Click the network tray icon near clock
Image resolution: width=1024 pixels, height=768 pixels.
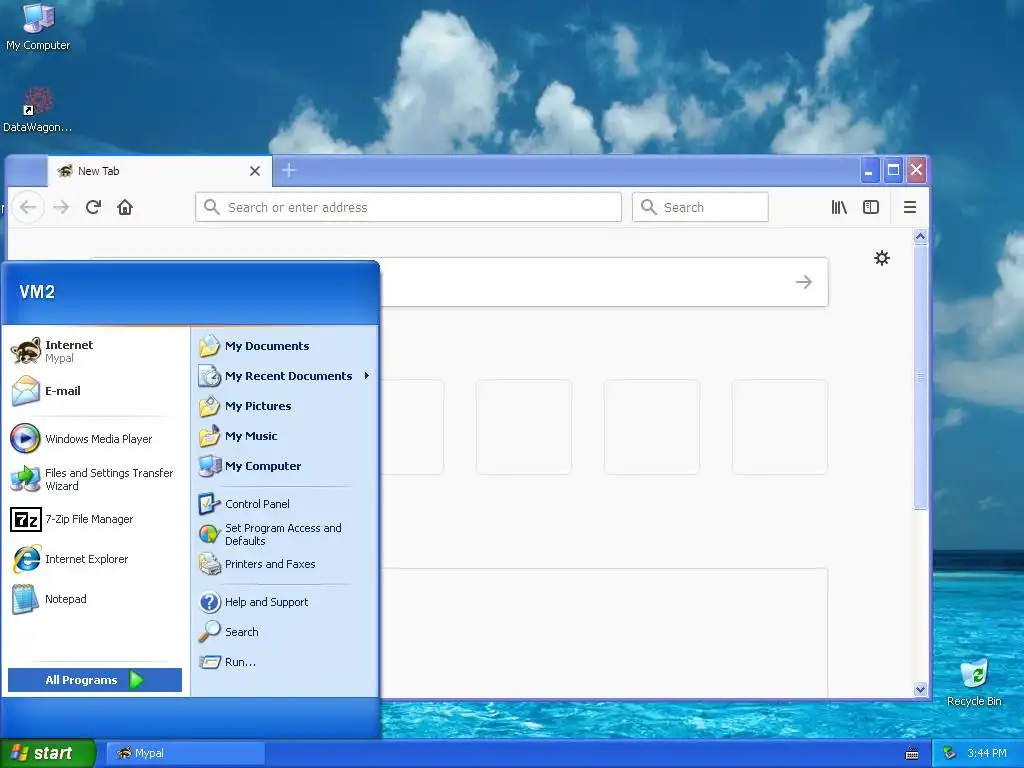pyautogui.click(x=950, y=753)
